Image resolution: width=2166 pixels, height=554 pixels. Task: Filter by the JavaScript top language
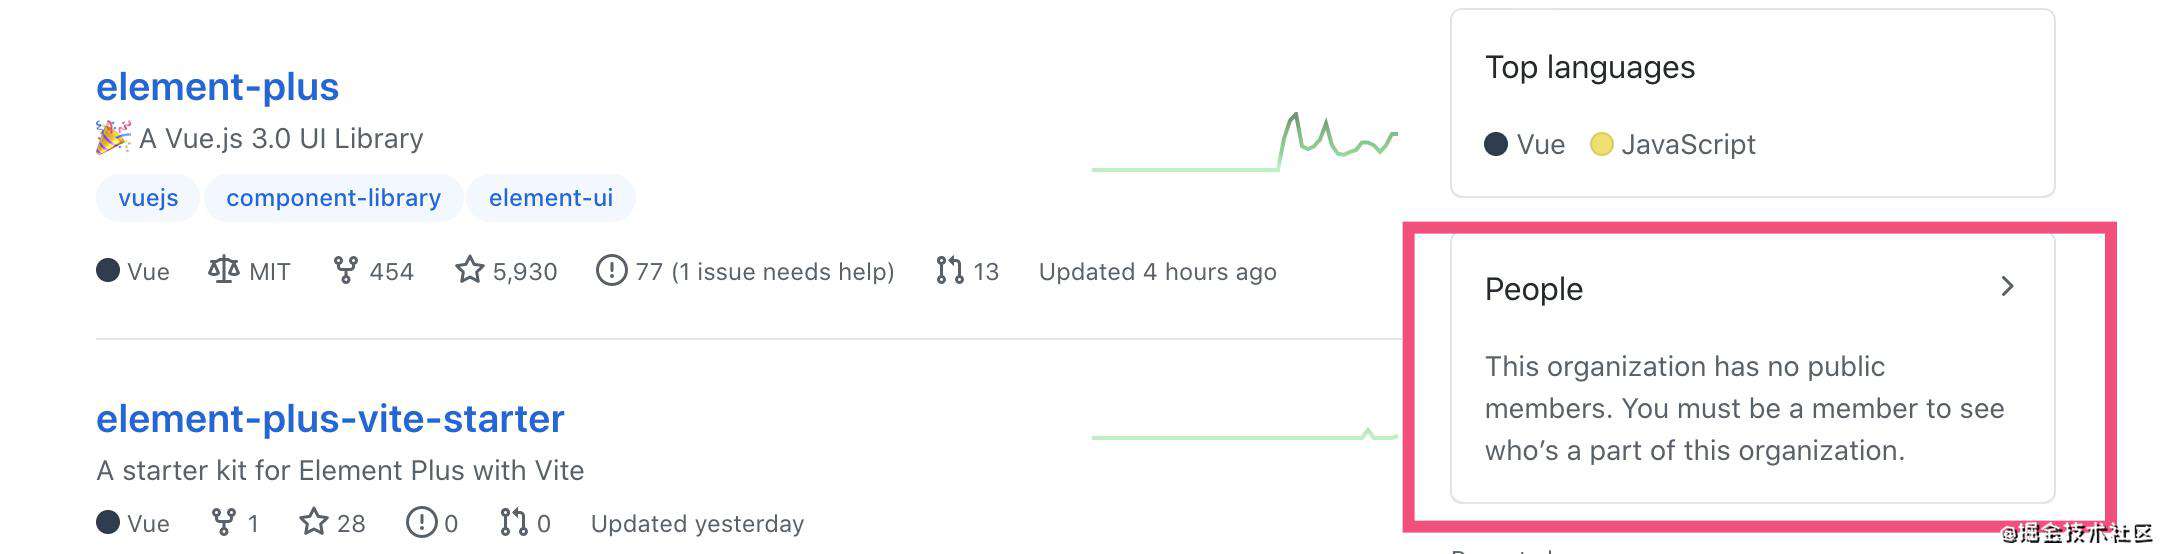pos(1673,145)
